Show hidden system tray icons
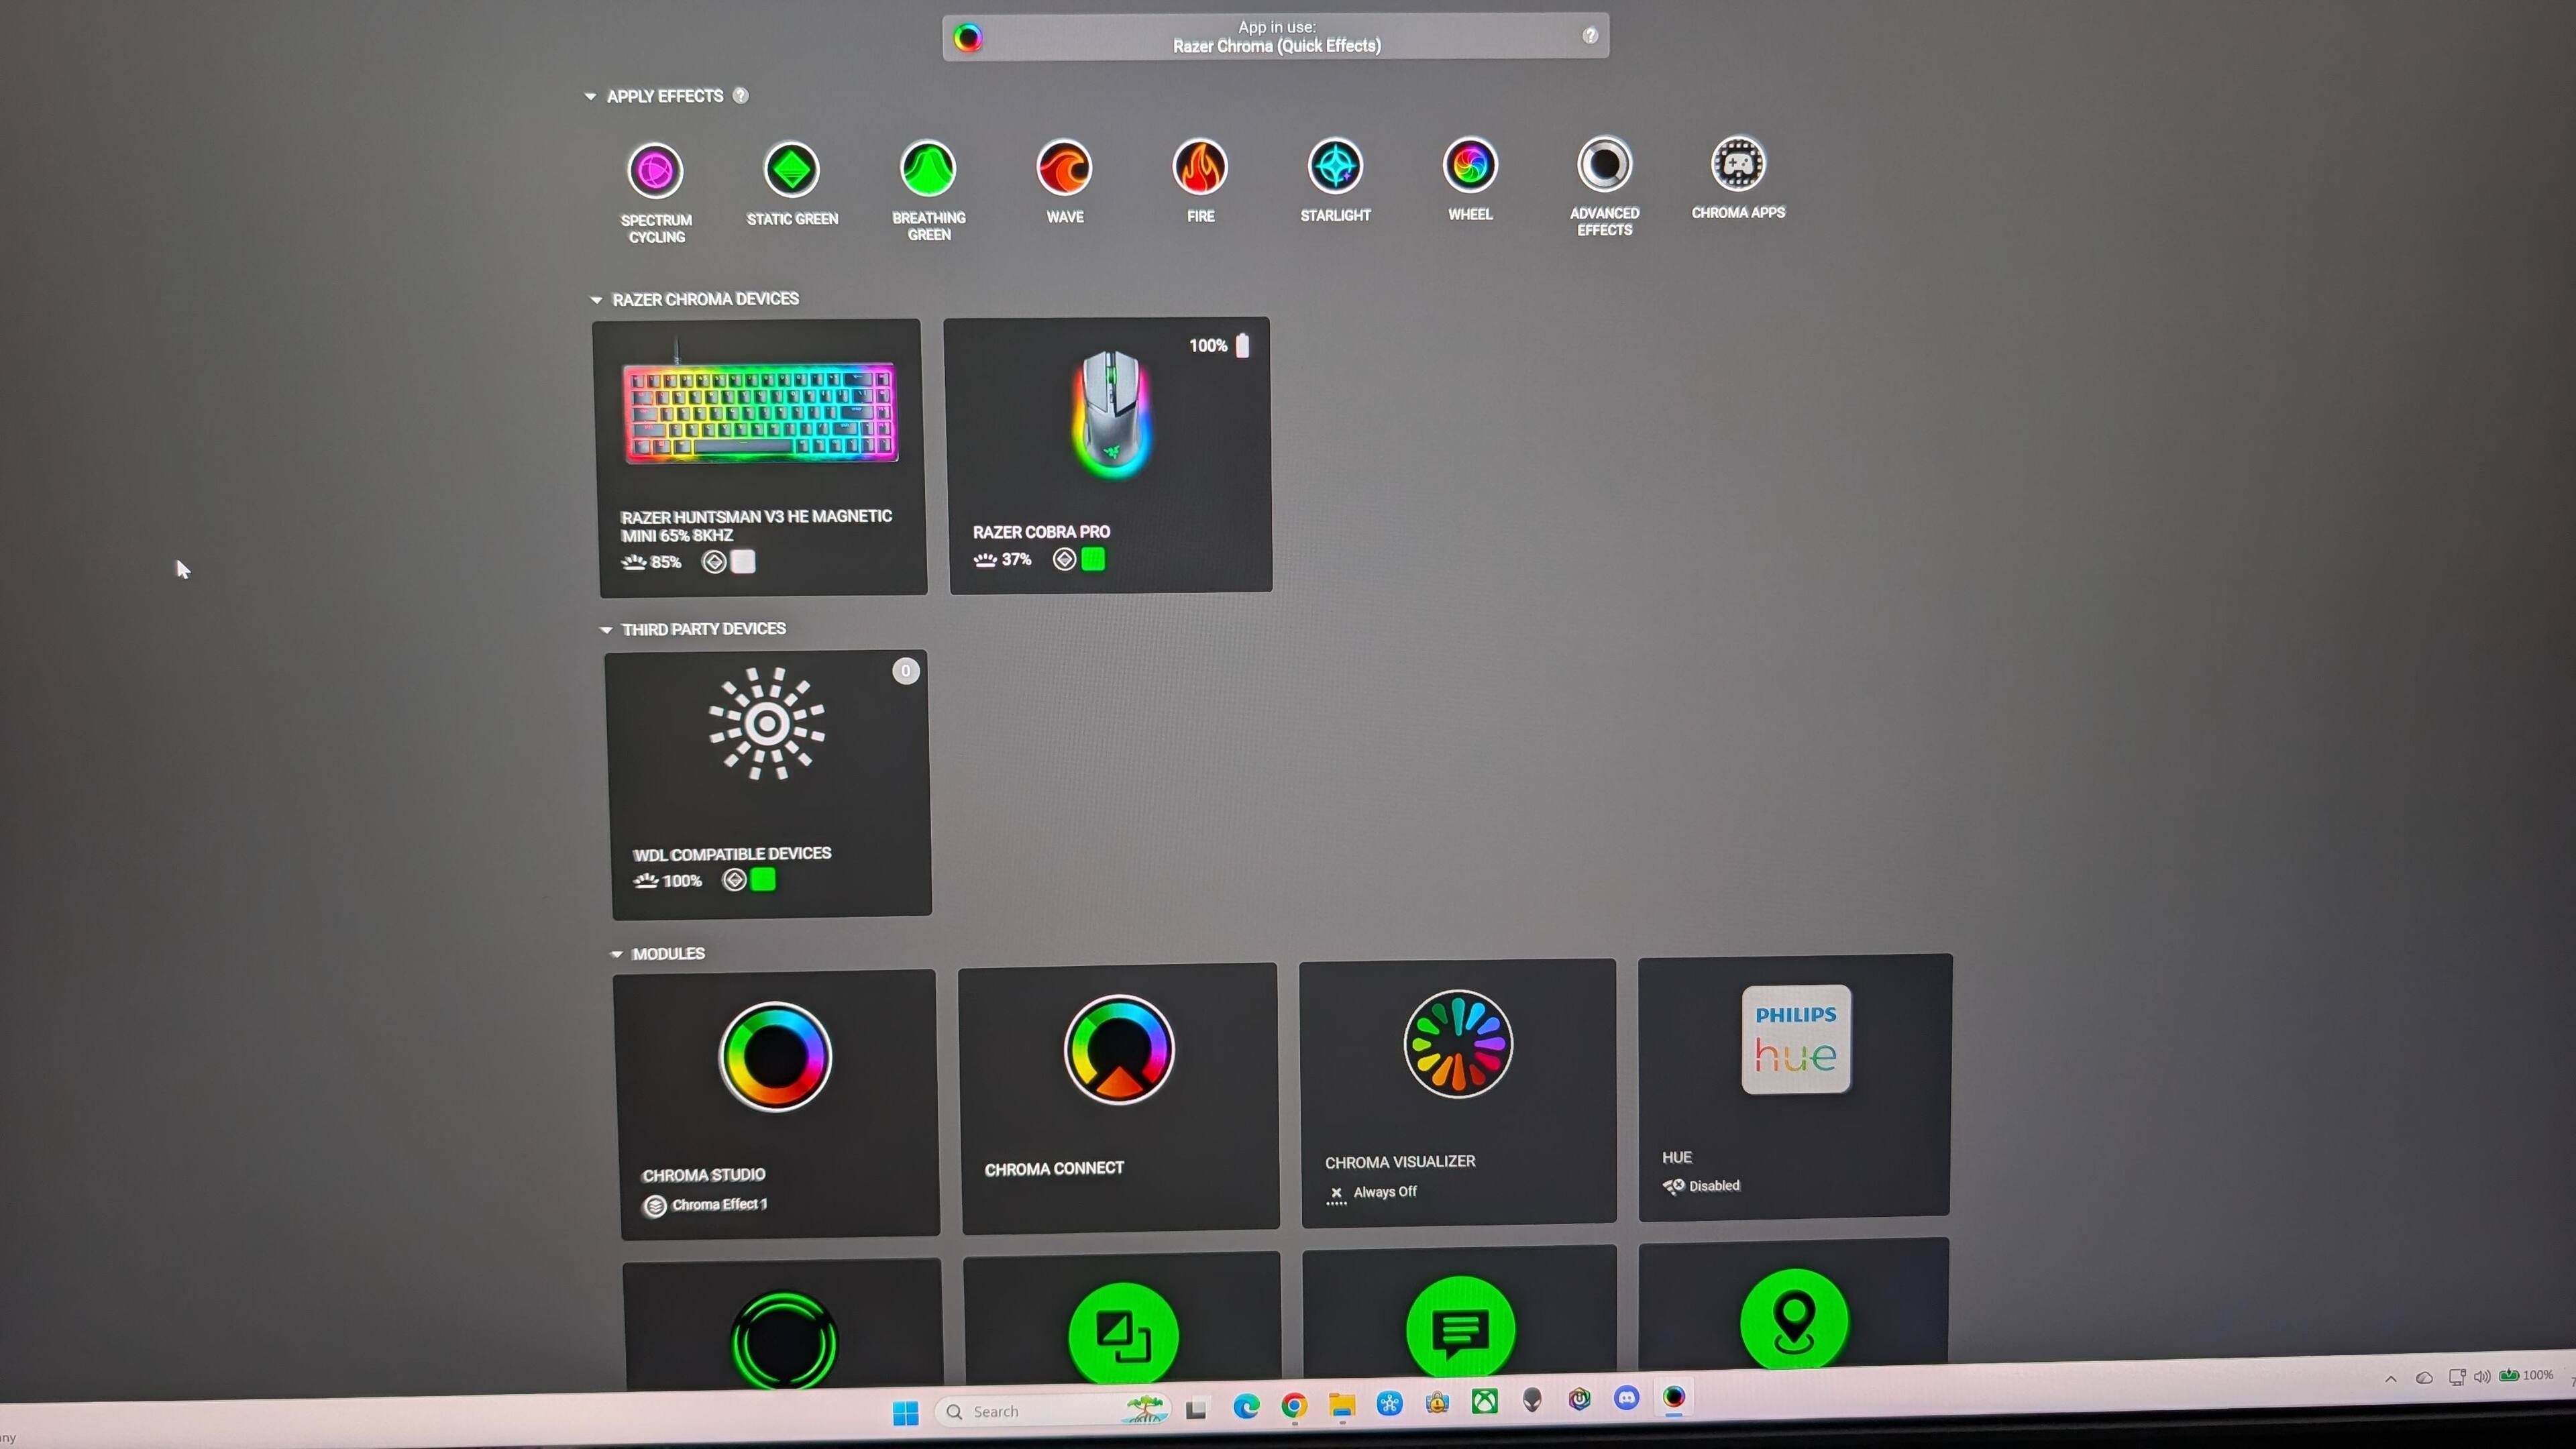Screen dimensions: 2576x1449 (2390, 1379)
